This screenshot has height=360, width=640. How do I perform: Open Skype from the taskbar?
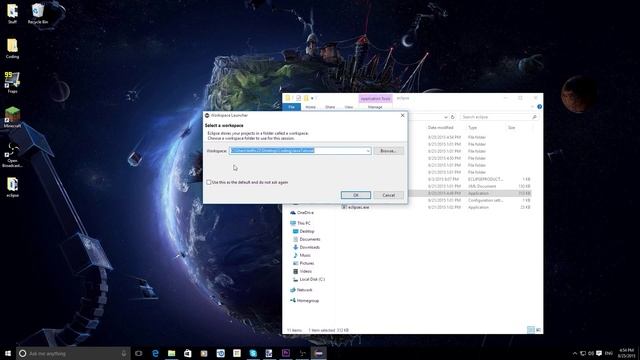coord(253,353)
